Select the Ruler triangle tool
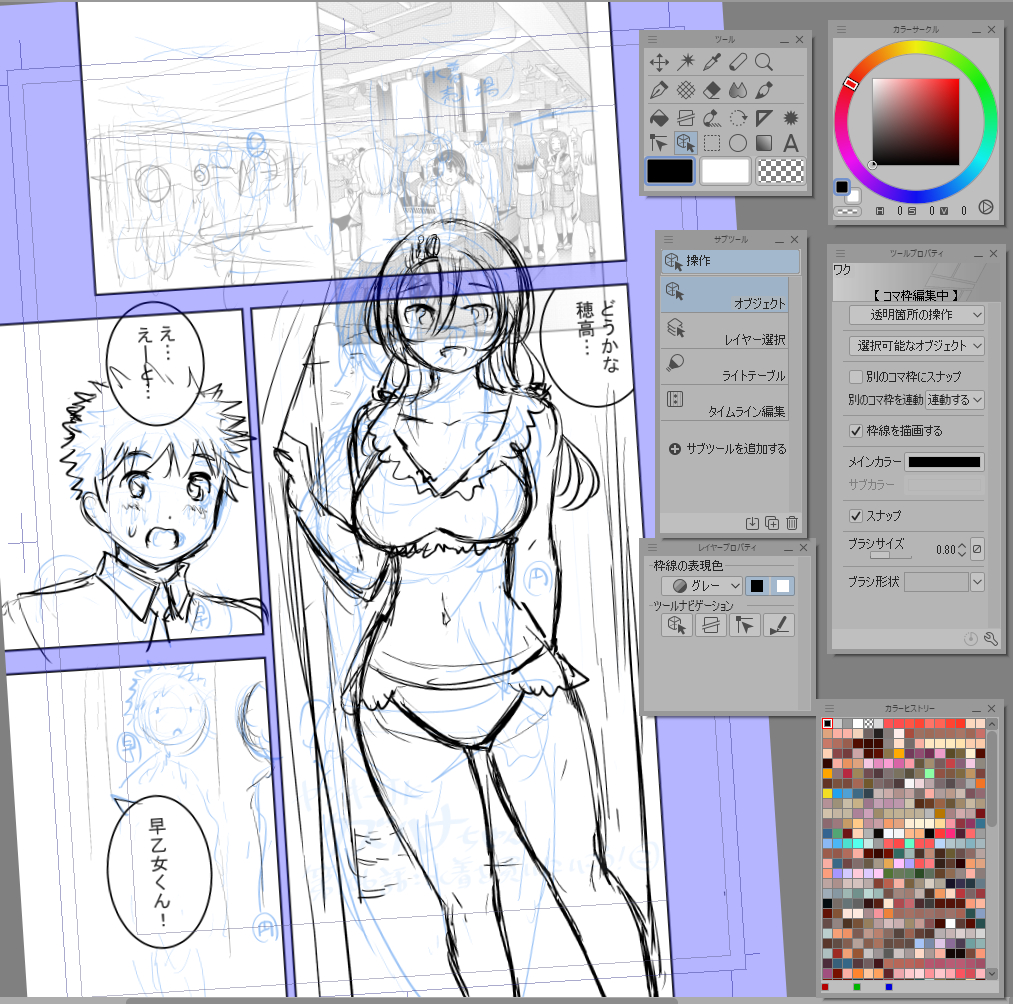The image size is (1013, 1004). click(x=764, y=118)
